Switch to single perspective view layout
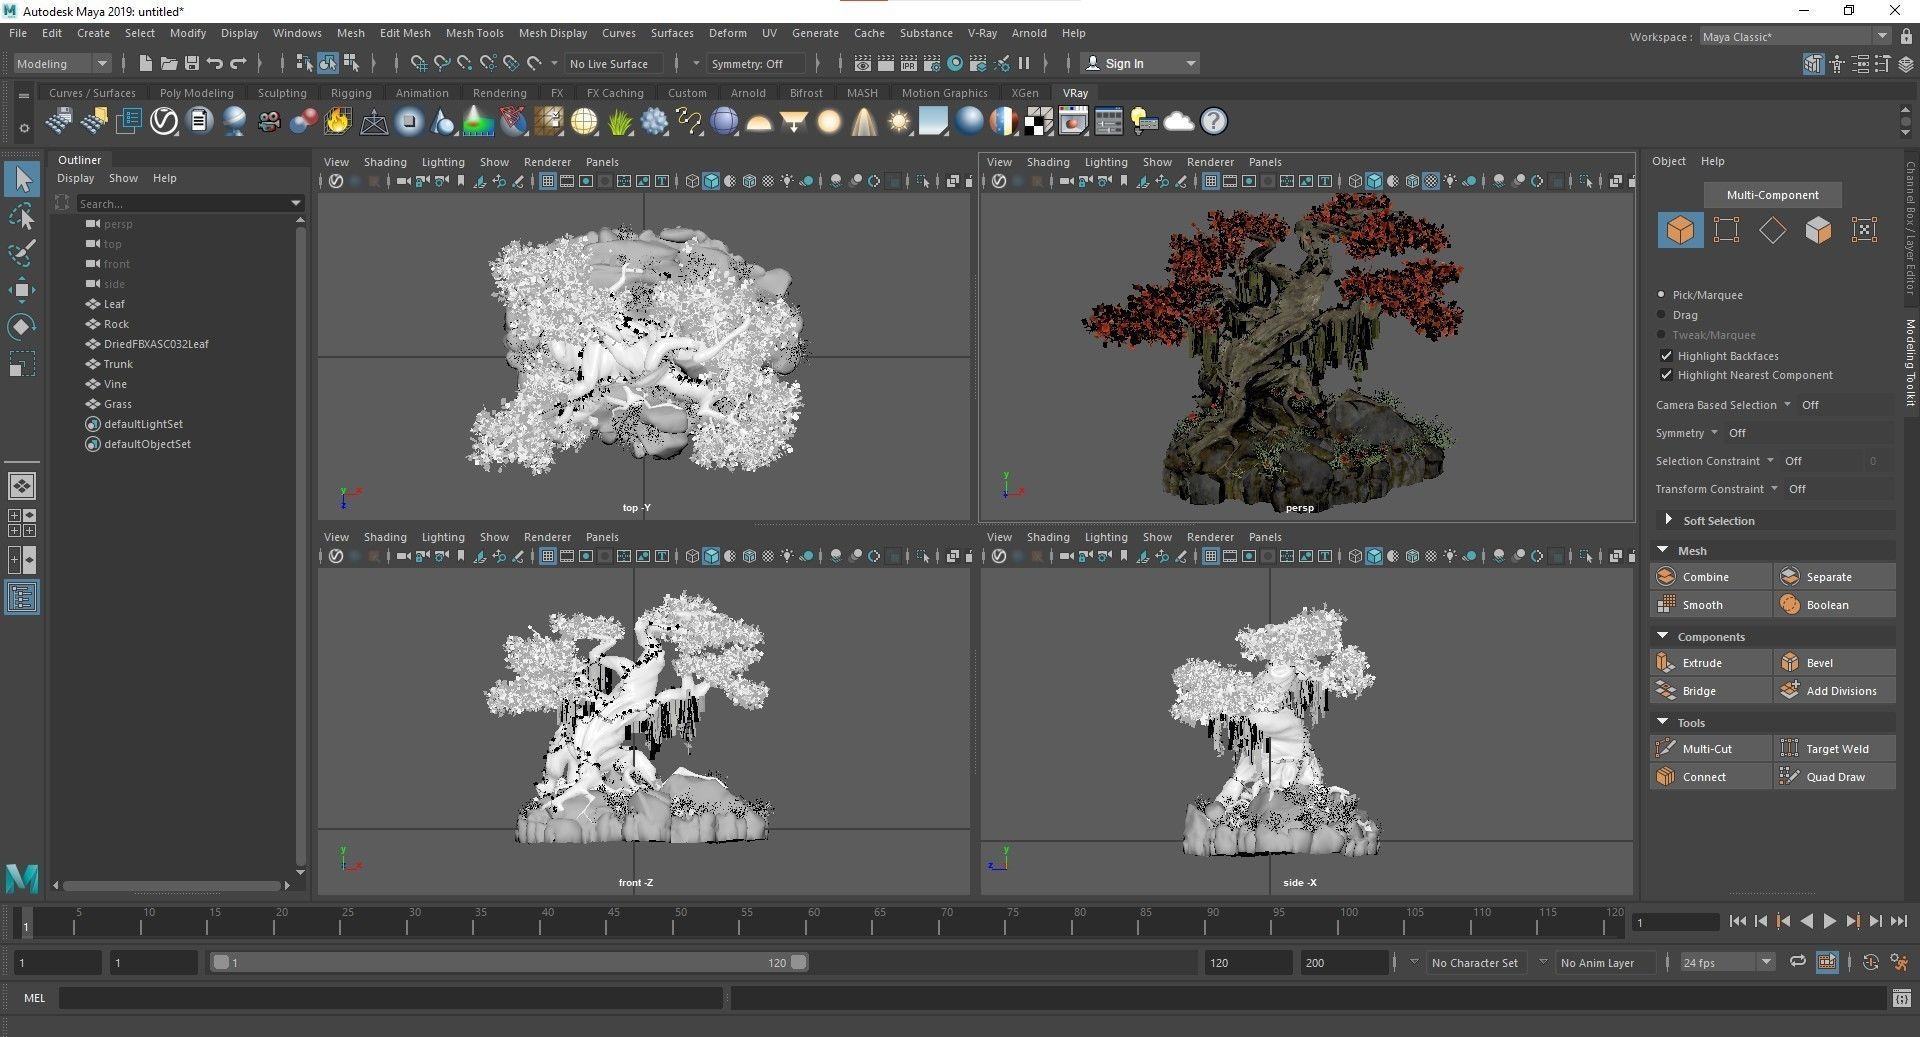The image size is (1920, 1037). (x=22, y=486)
